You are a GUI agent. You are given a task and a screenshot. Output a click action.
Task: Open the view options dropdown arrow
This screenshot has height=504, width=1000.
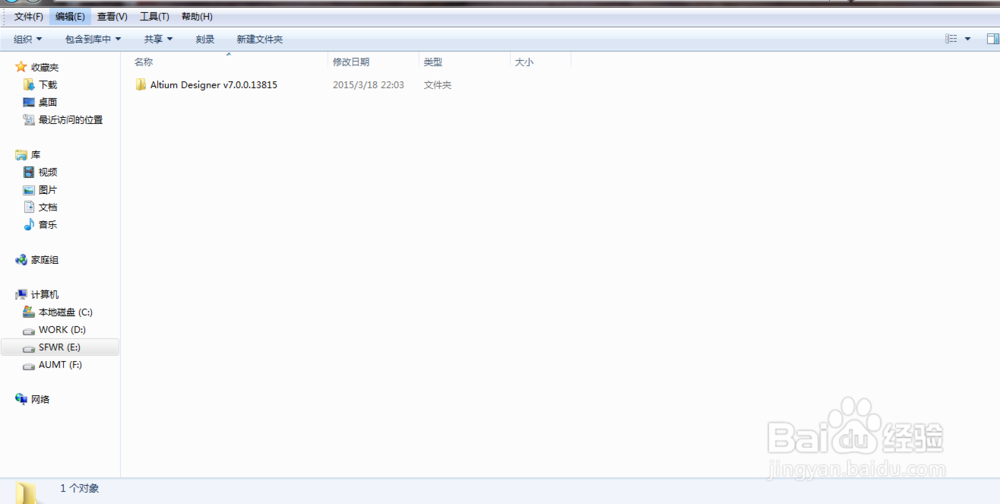(967, 39)
